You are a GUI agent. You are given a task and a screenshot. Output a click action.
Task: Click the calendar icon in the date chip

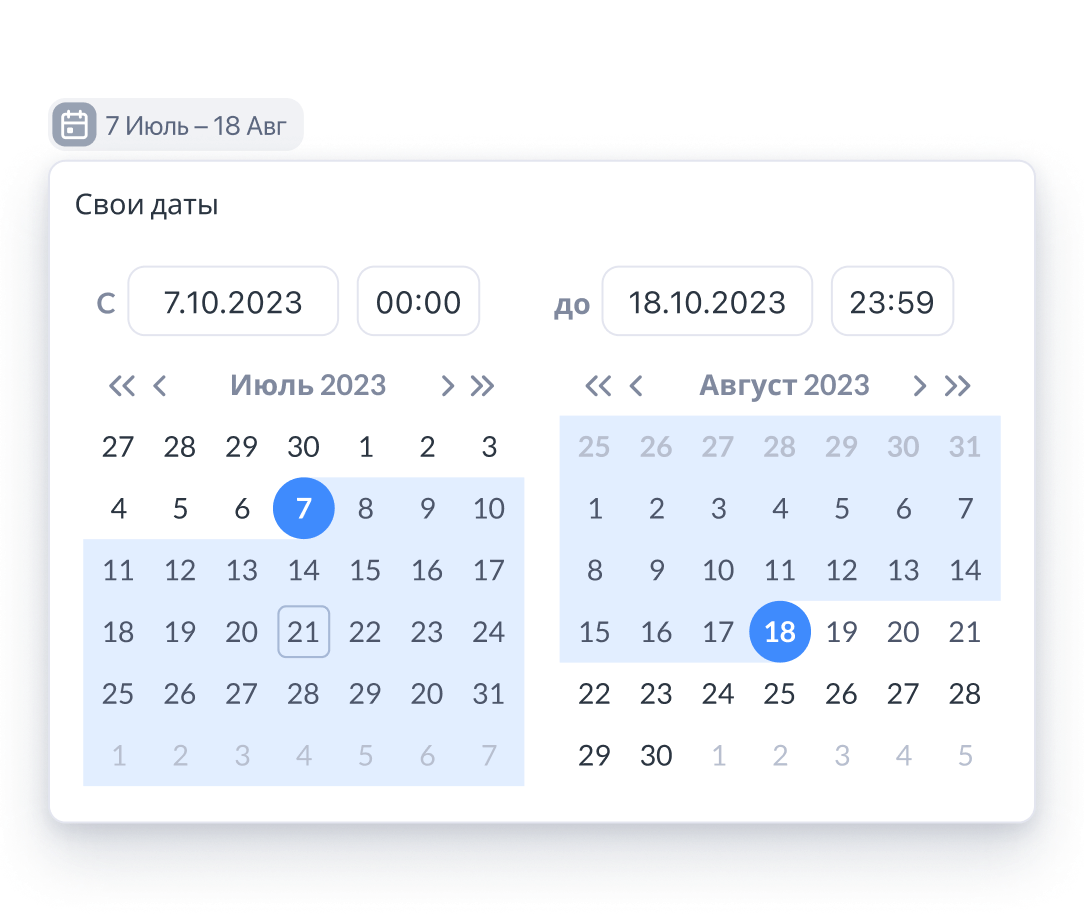point(74,125)
